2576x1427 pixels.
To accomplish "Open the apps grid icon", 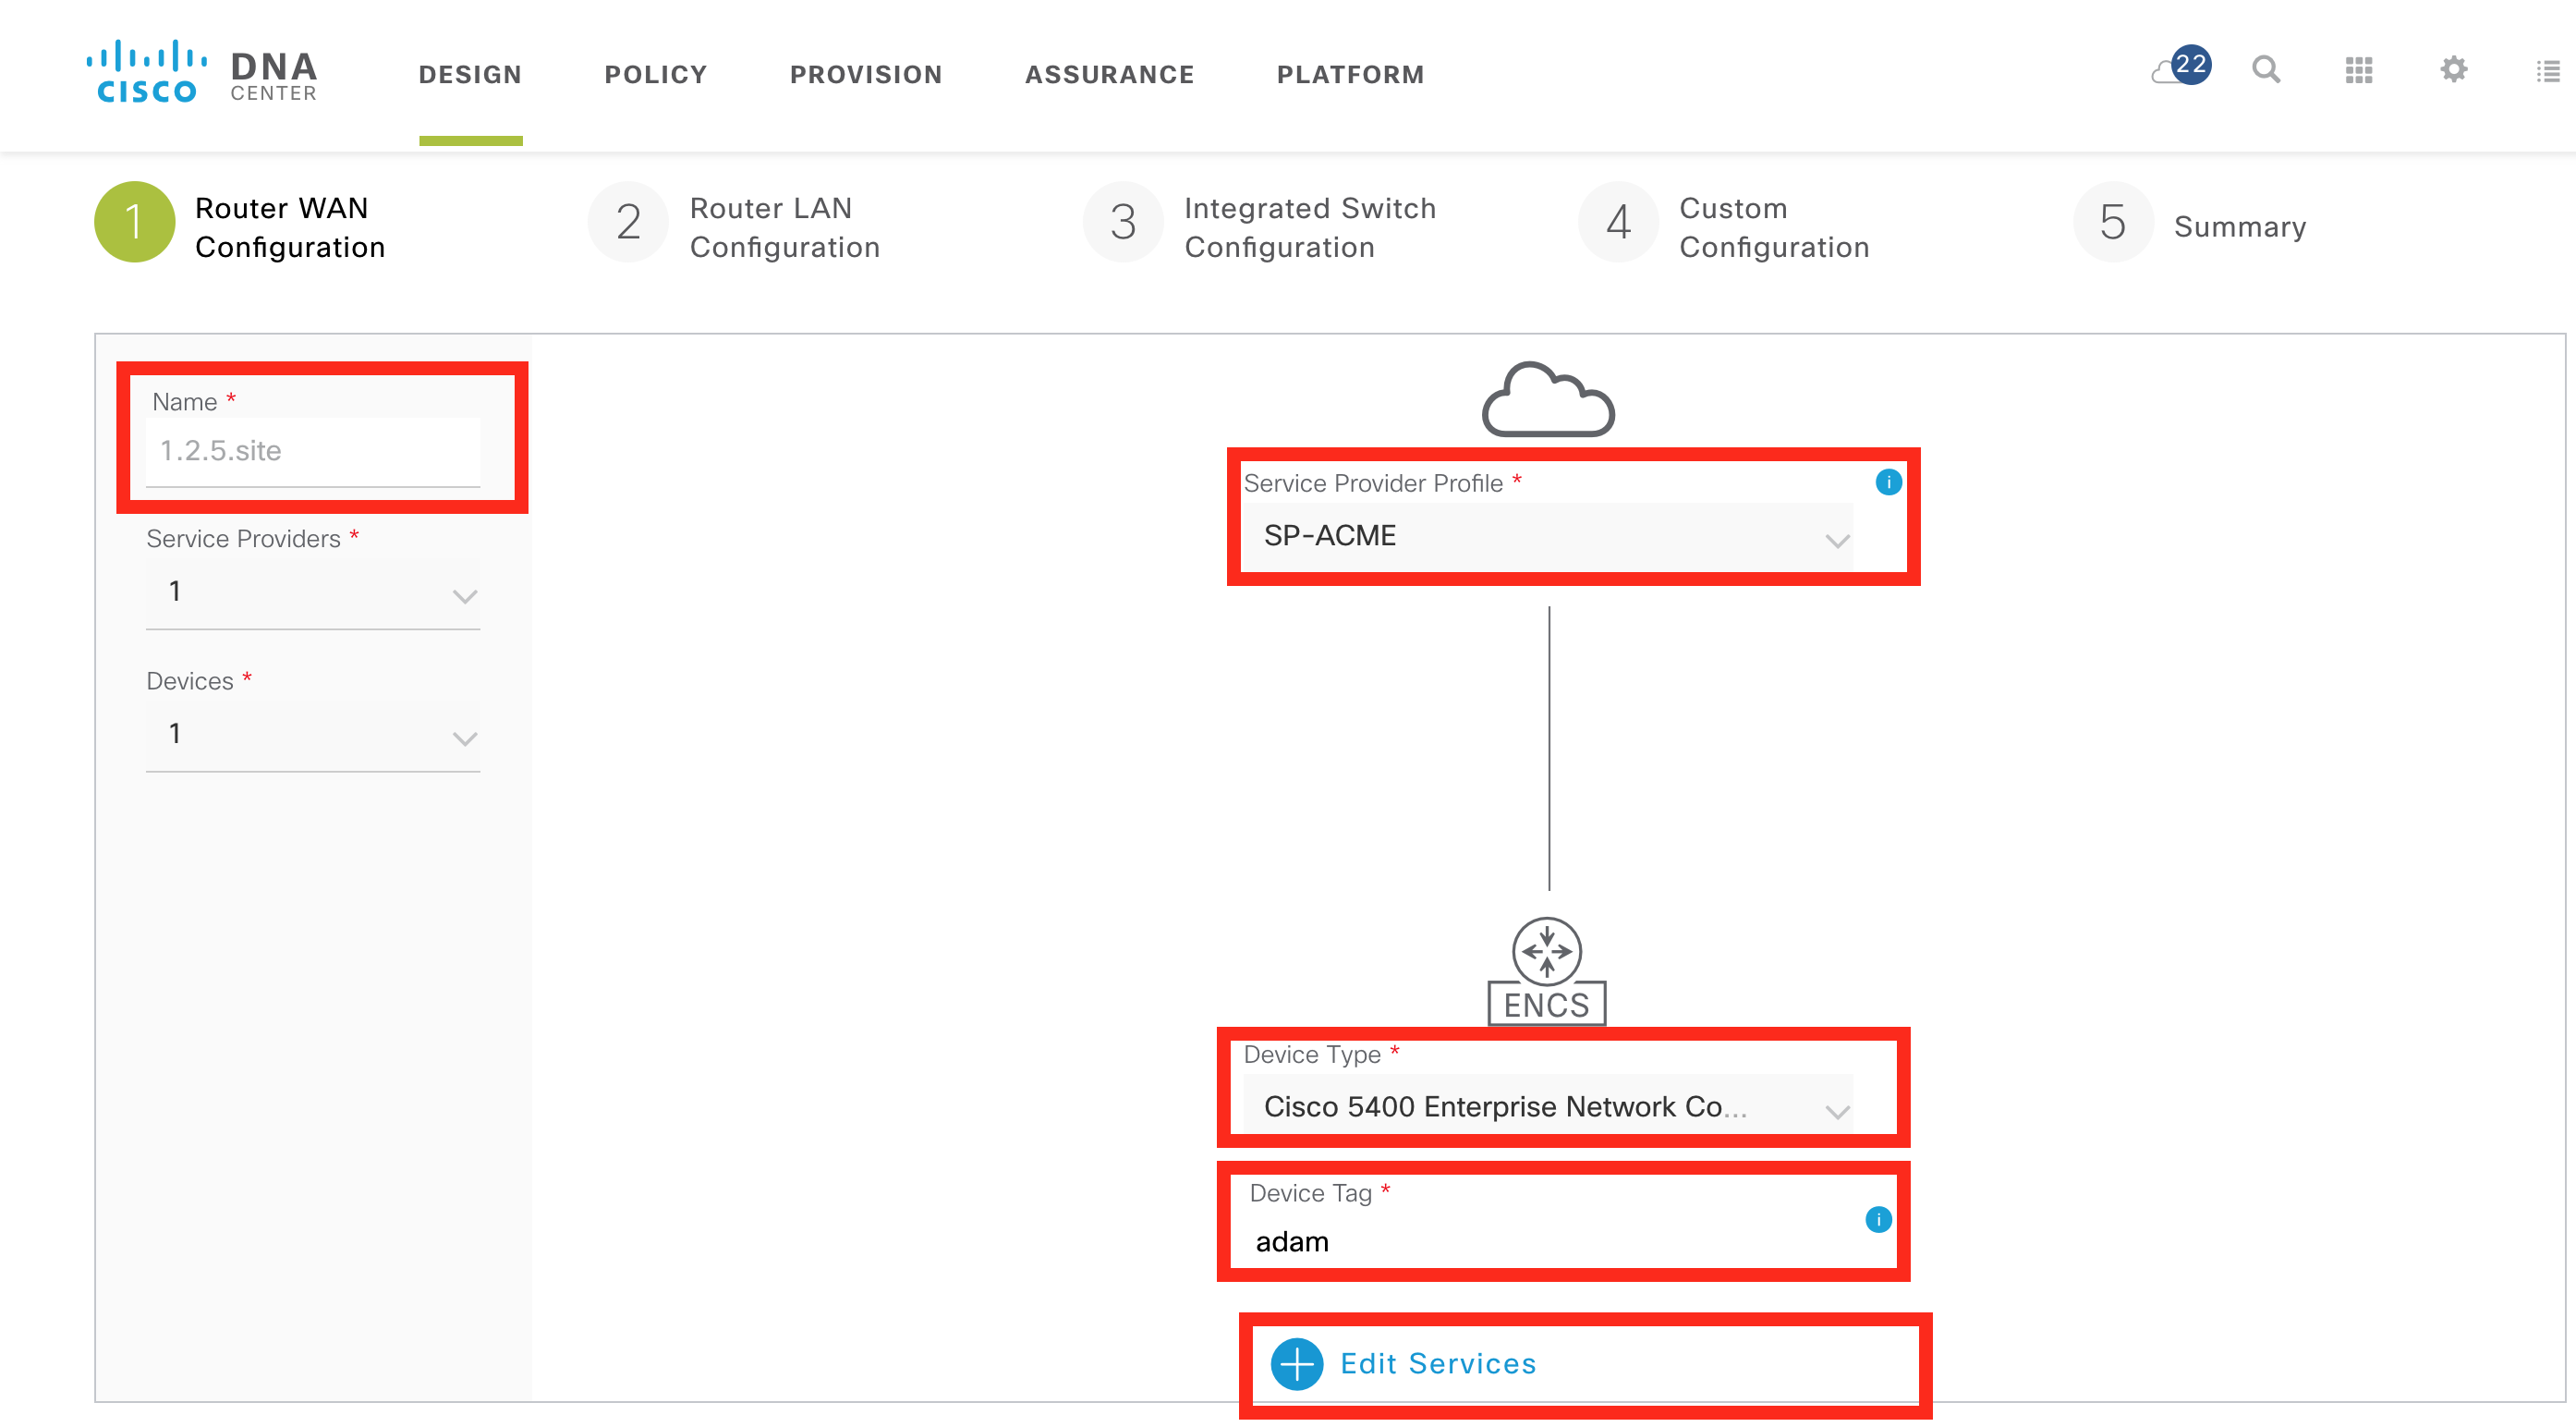I will coord(2359,70).
